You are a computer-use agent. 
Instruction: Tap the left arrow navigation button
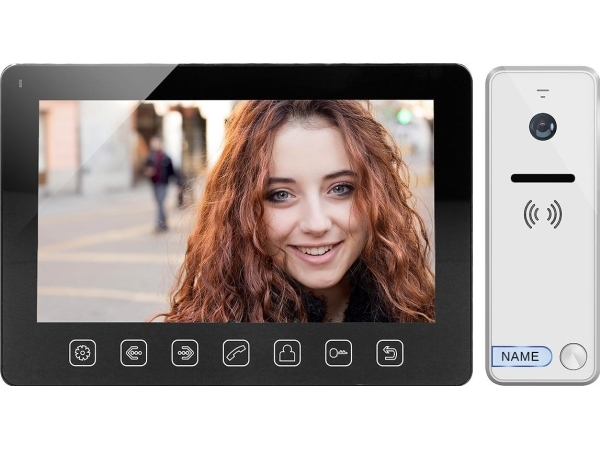coord(134,353)
